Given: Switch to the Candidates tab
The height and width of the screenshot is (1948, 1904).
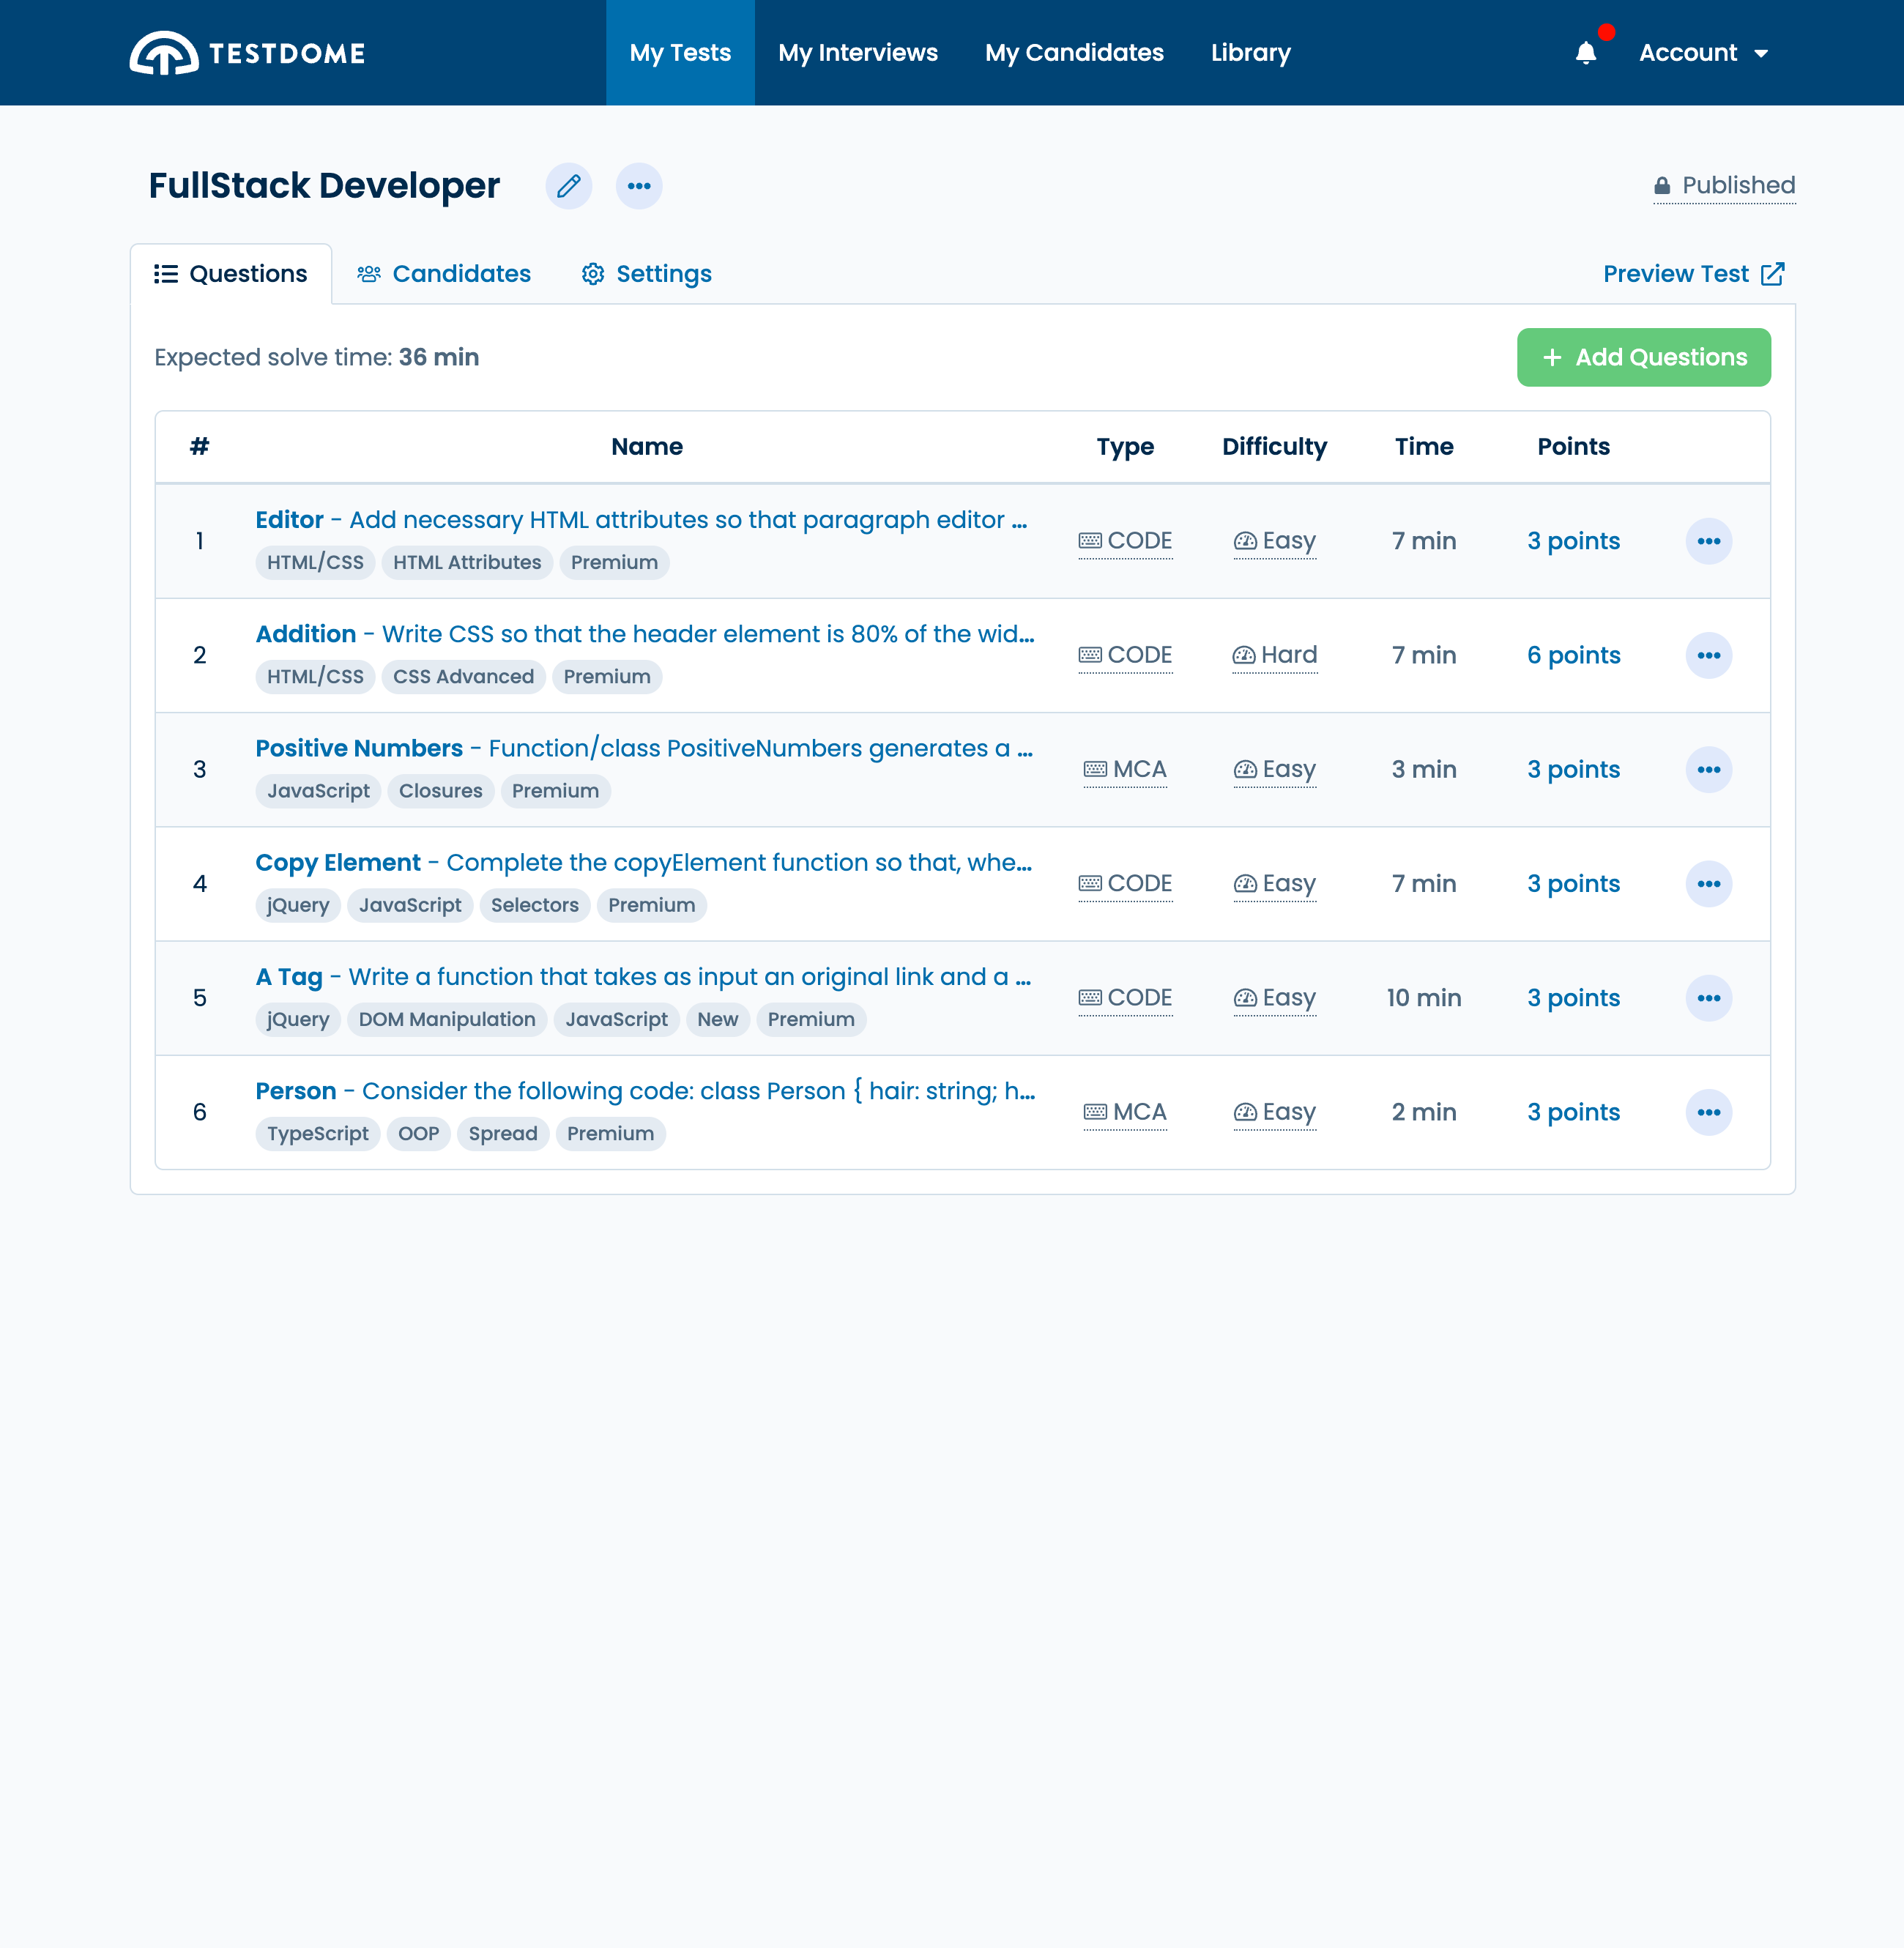Looking at the screenshot, I should pyautogui.click(x=444, y=274).
